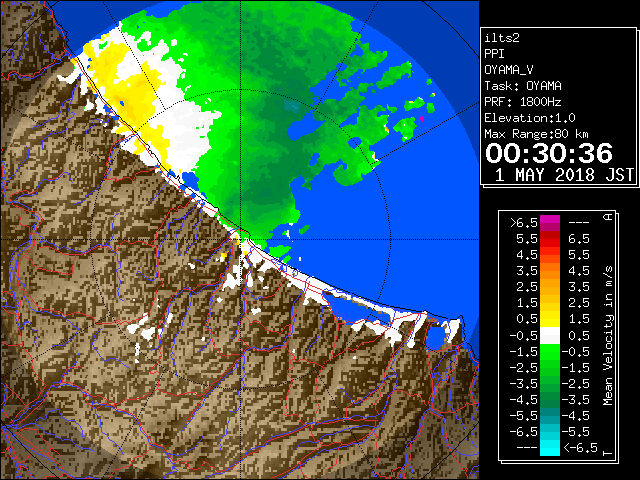This screenshot has height=480, width=640.
Task: Select the 'Task: OYAMA' line
Action: 523,86
